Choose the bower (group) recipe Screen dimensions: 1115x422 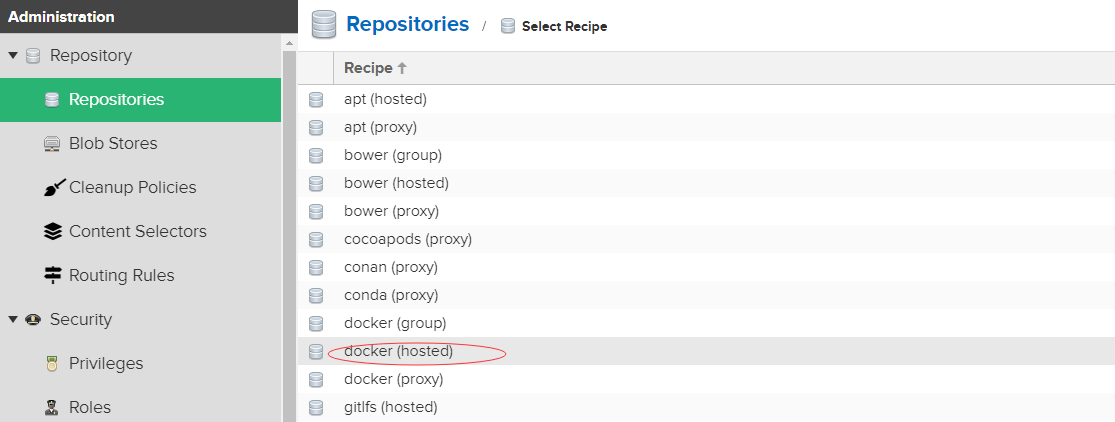[x=392, y=156]
